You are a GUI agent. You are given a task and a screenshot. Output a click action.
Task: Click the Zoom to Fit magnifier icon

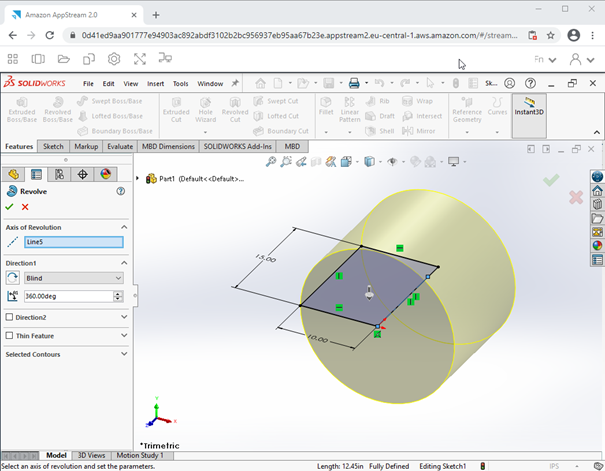pyautogui.click(x=271, y=162)
